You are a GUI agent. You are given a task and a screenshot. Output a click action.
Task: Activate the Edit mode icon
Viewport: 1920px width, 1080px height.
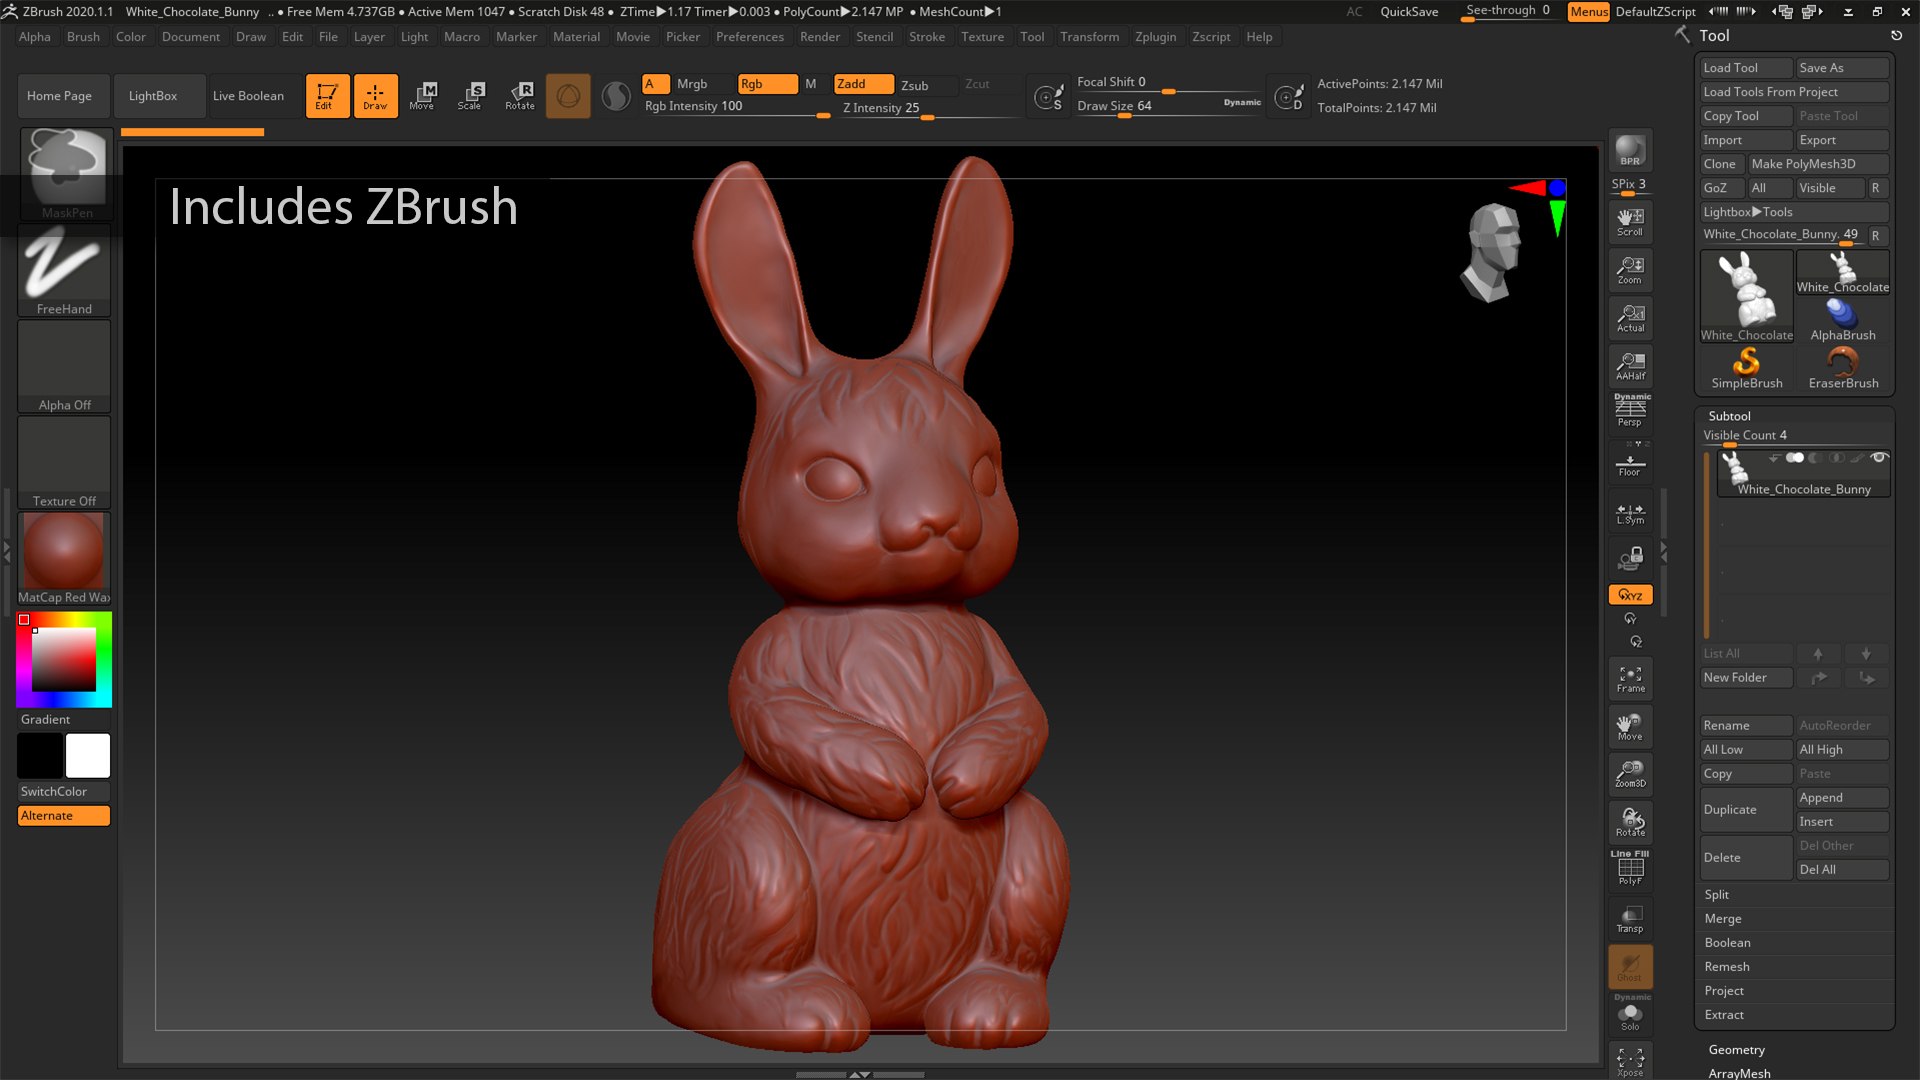(327, 96)
